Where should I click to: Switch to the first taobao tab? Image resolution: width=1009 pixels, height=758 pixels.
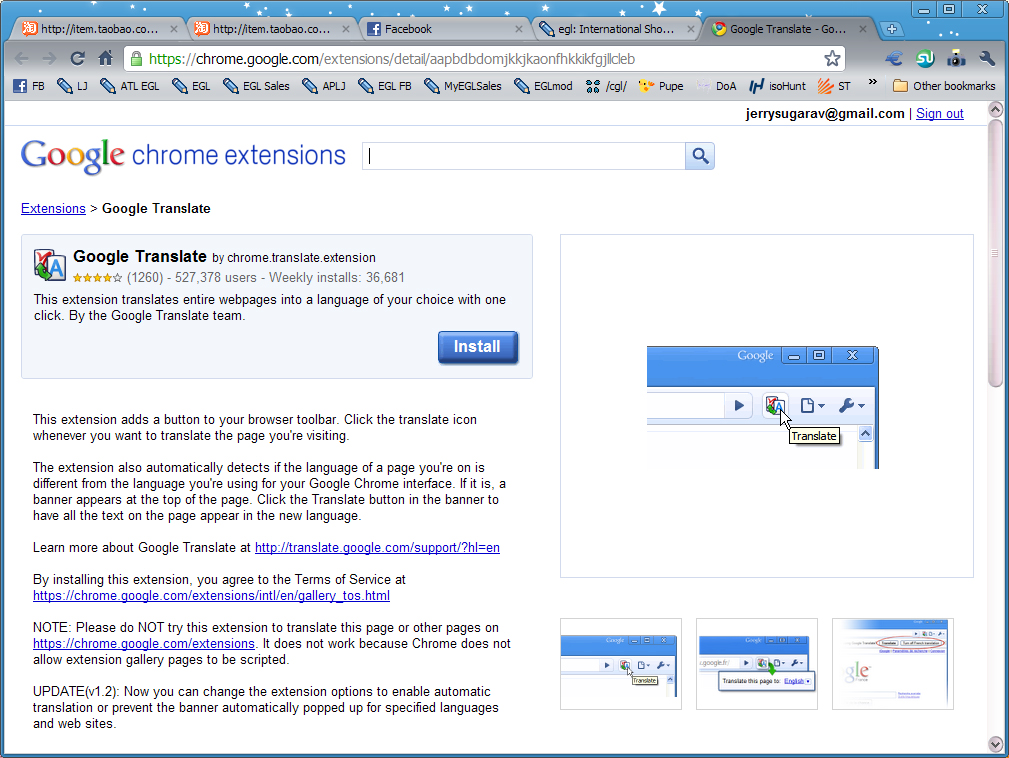[x=98, y=29]
